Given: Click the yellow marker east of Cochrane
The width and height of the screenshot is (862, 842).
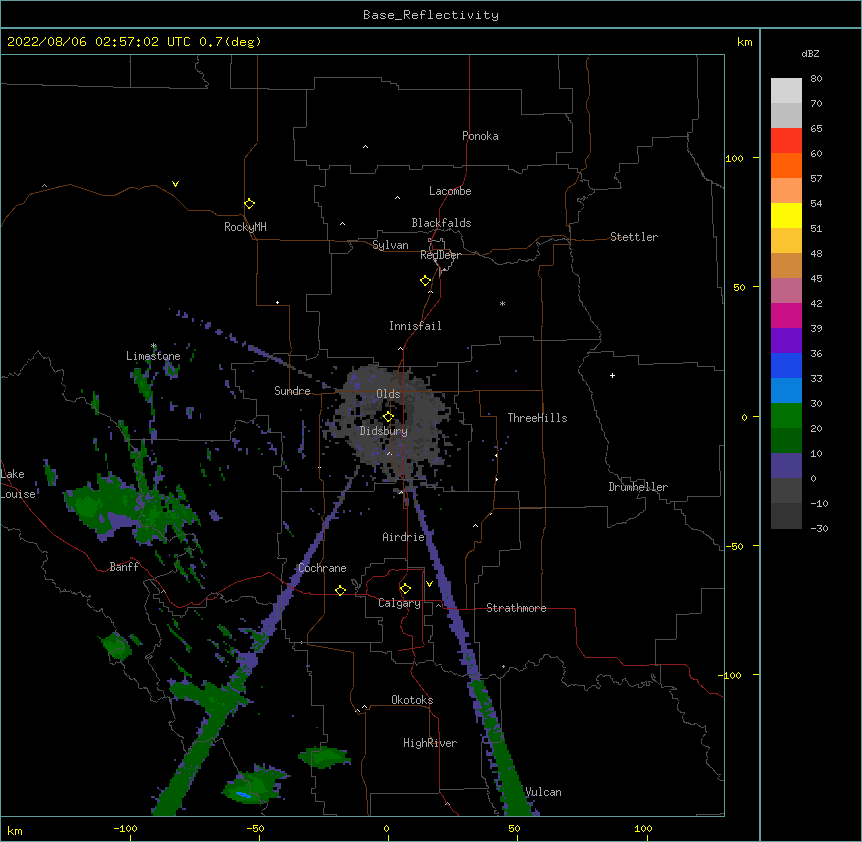Looking at the screenshot, I should click(340, 590).
